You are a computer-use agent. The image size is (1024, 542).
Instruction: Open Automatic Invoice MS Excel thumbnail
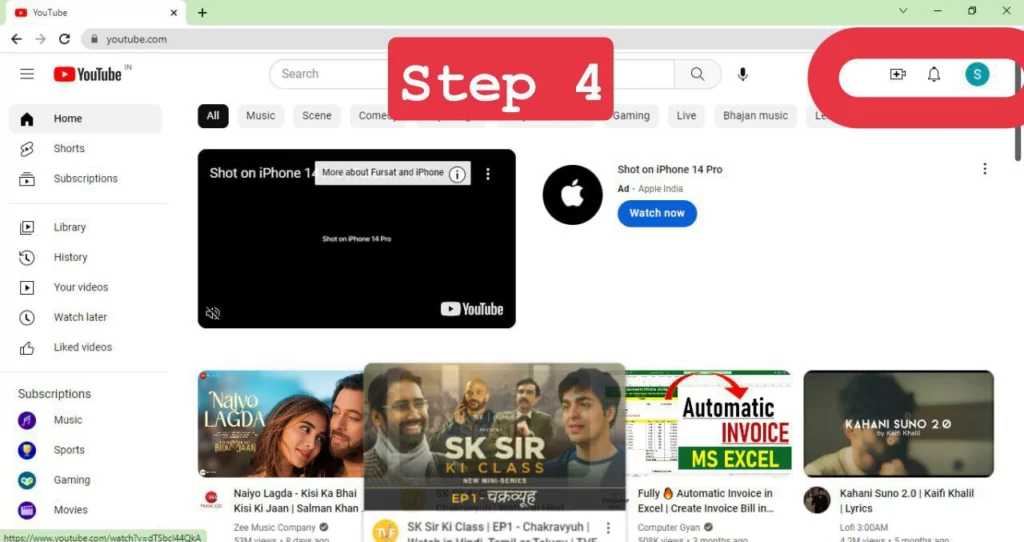click(x=709, y=424)
